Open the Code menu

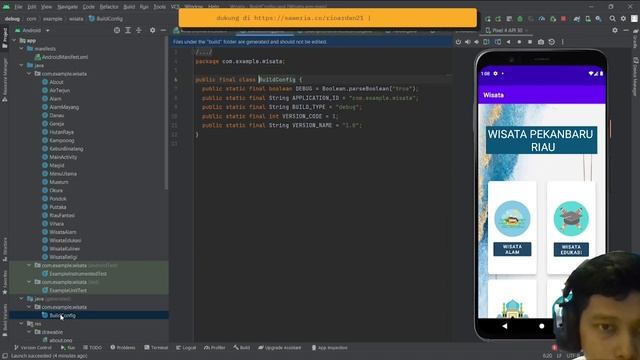pos(89,7)
